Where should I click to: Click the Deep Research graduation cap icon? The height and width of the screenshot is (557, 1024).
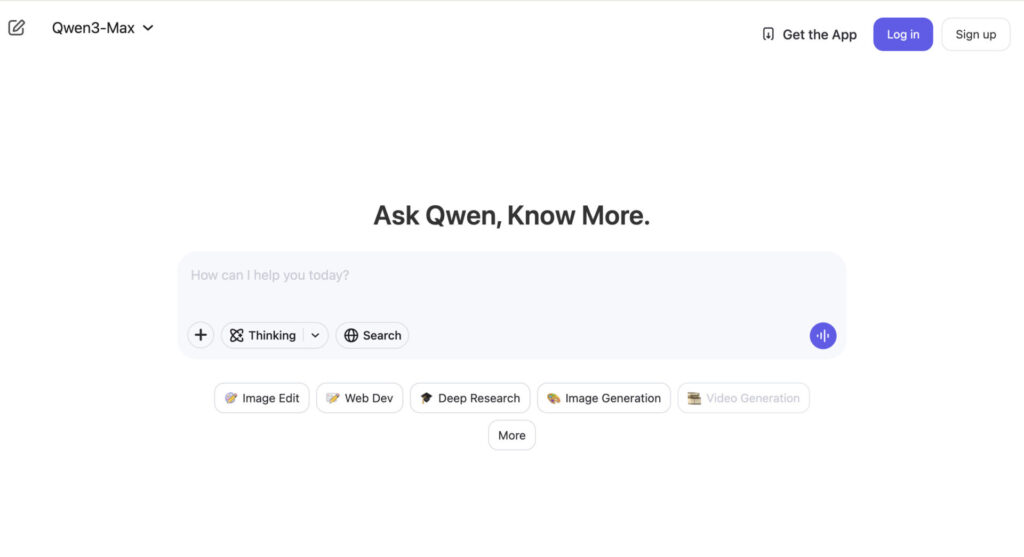(x=426, y=398)
